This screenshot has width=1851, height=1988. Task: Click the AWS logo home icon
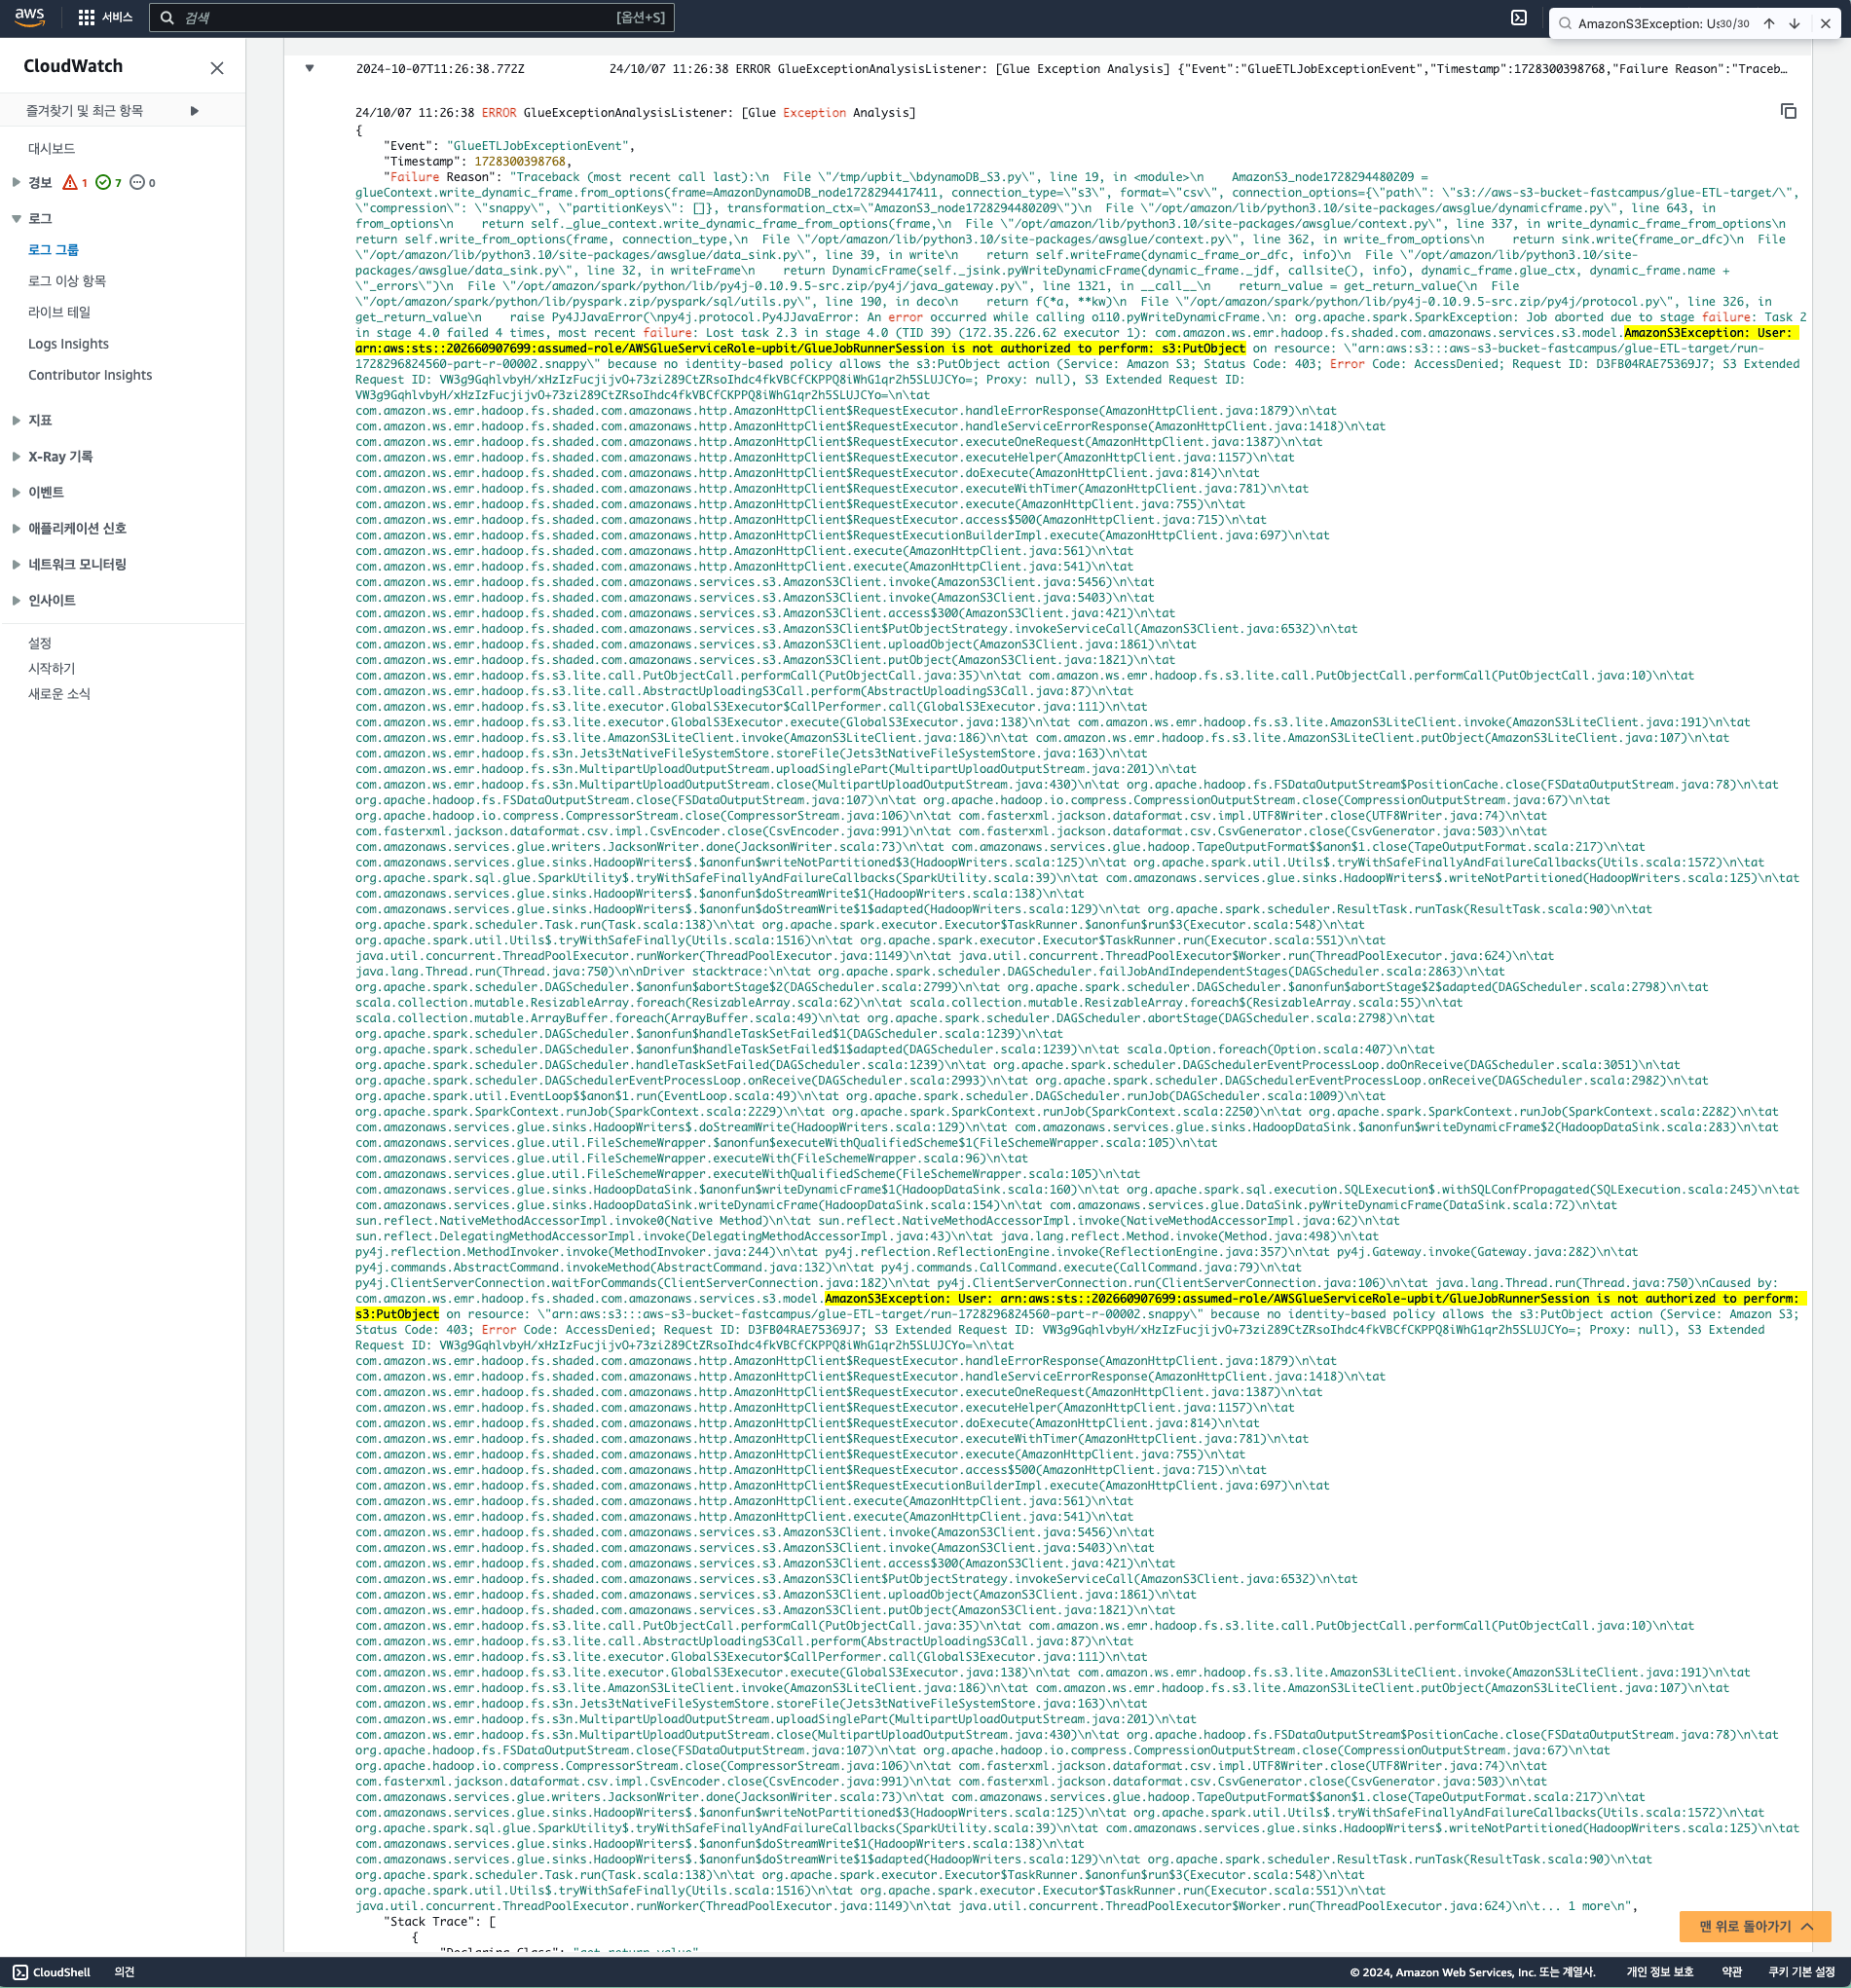coord(30,17)
